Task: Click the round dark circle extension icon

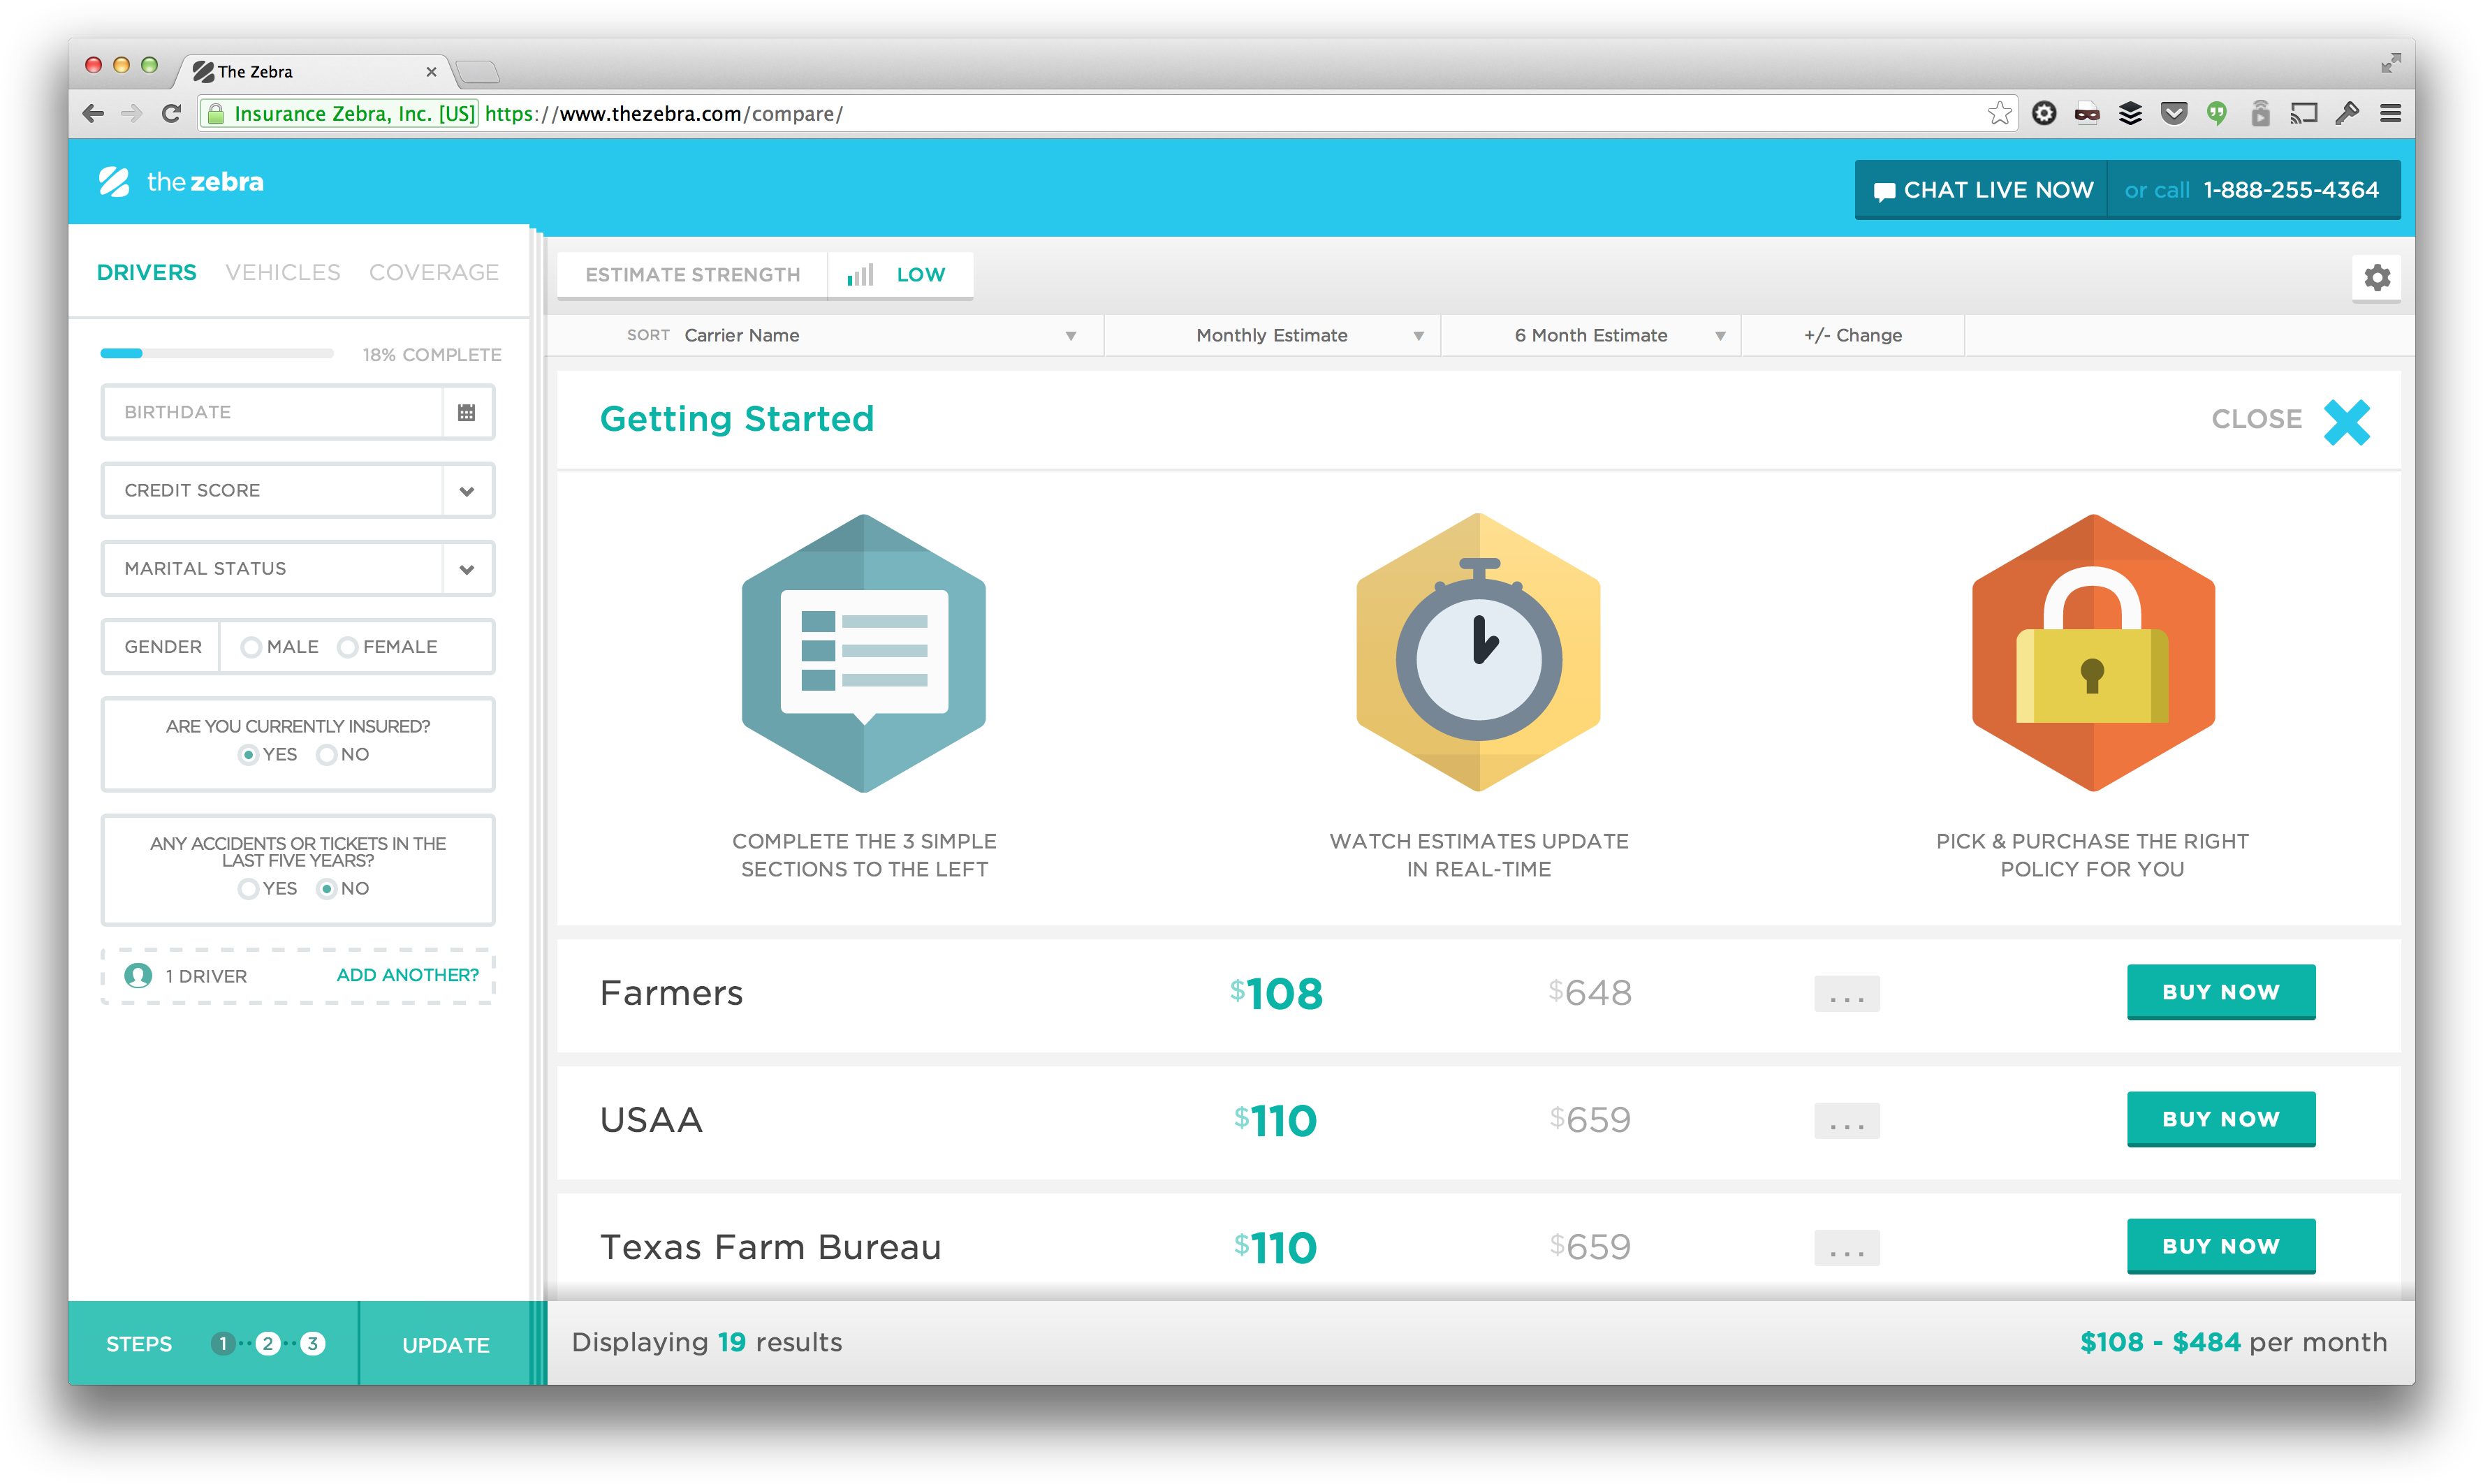Action: pyautogui.click(x=2044, y=114)
